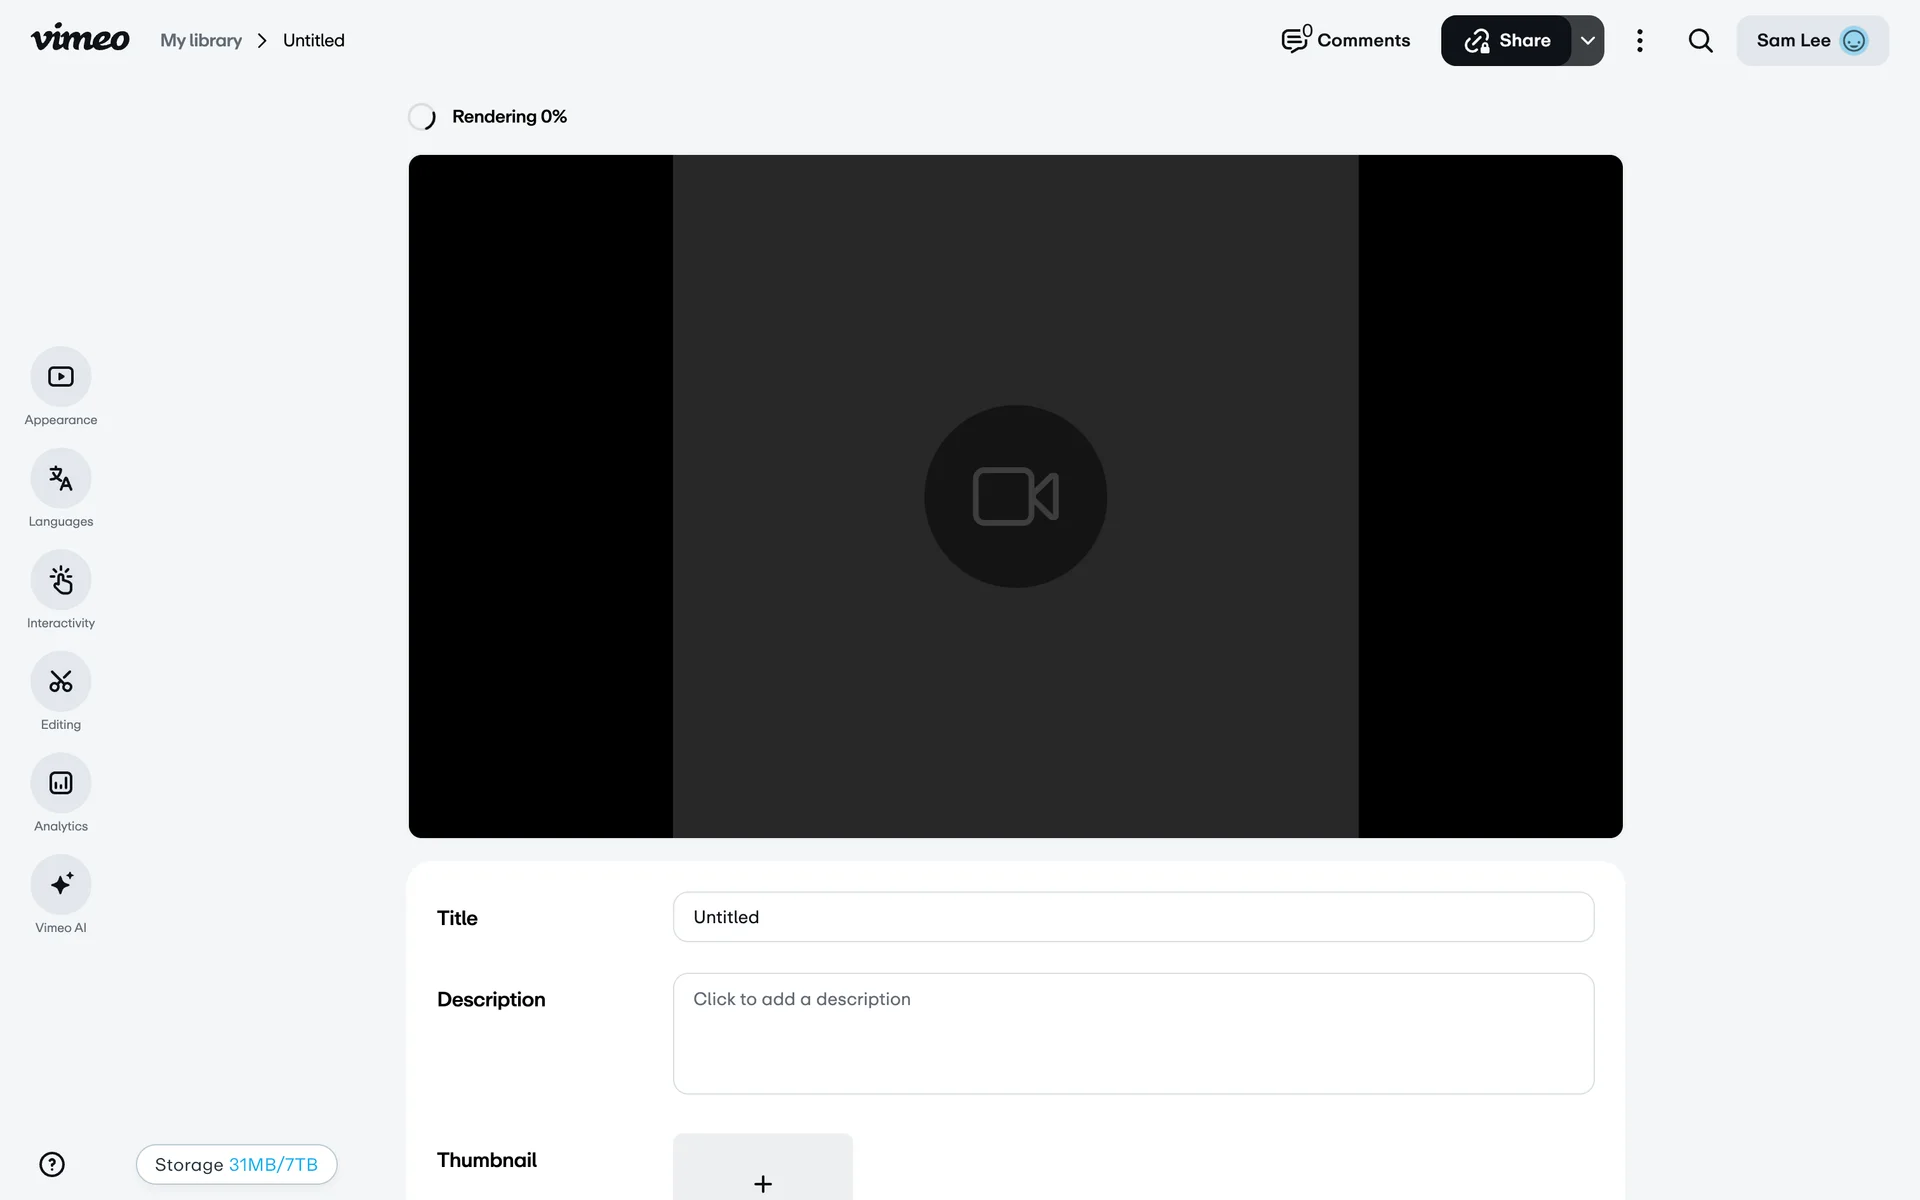The height and width of the screenshot is (1200, 1920).
Task: Open the help question mark icon
Action: click(x=52, y=1164)
